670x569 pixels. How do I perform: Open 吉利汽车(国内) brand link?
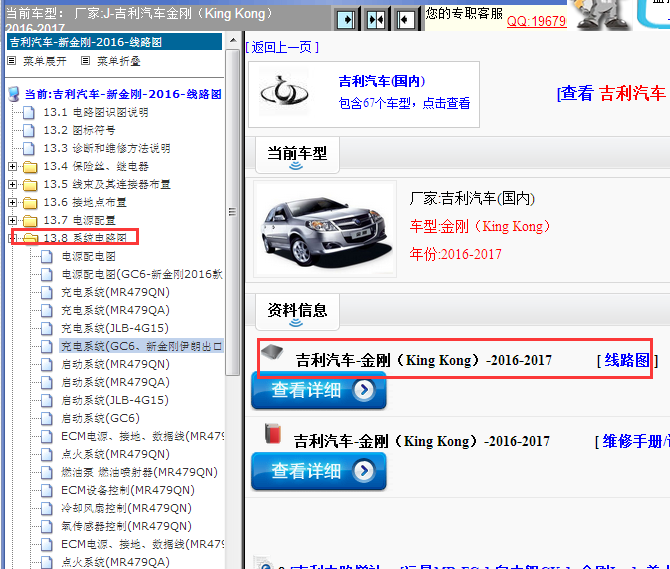[382, 81]
